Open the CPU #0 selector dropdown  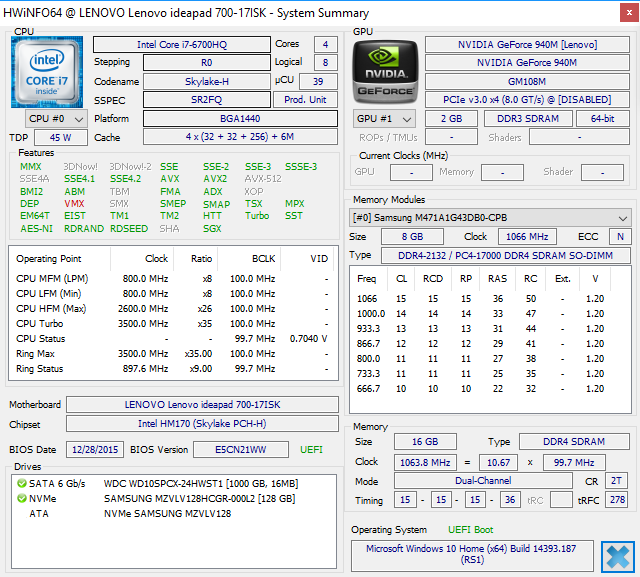coord(56,119)
